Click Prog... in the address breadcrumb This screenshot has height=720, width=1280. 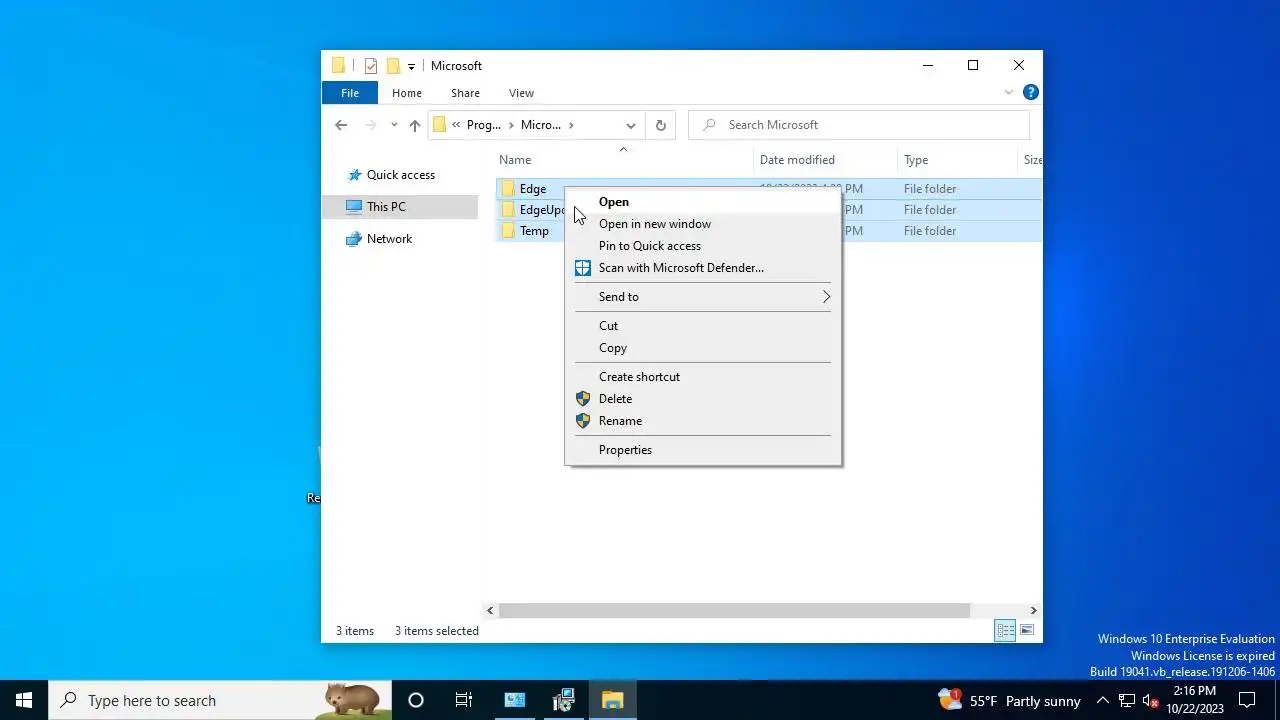[484, 125]
